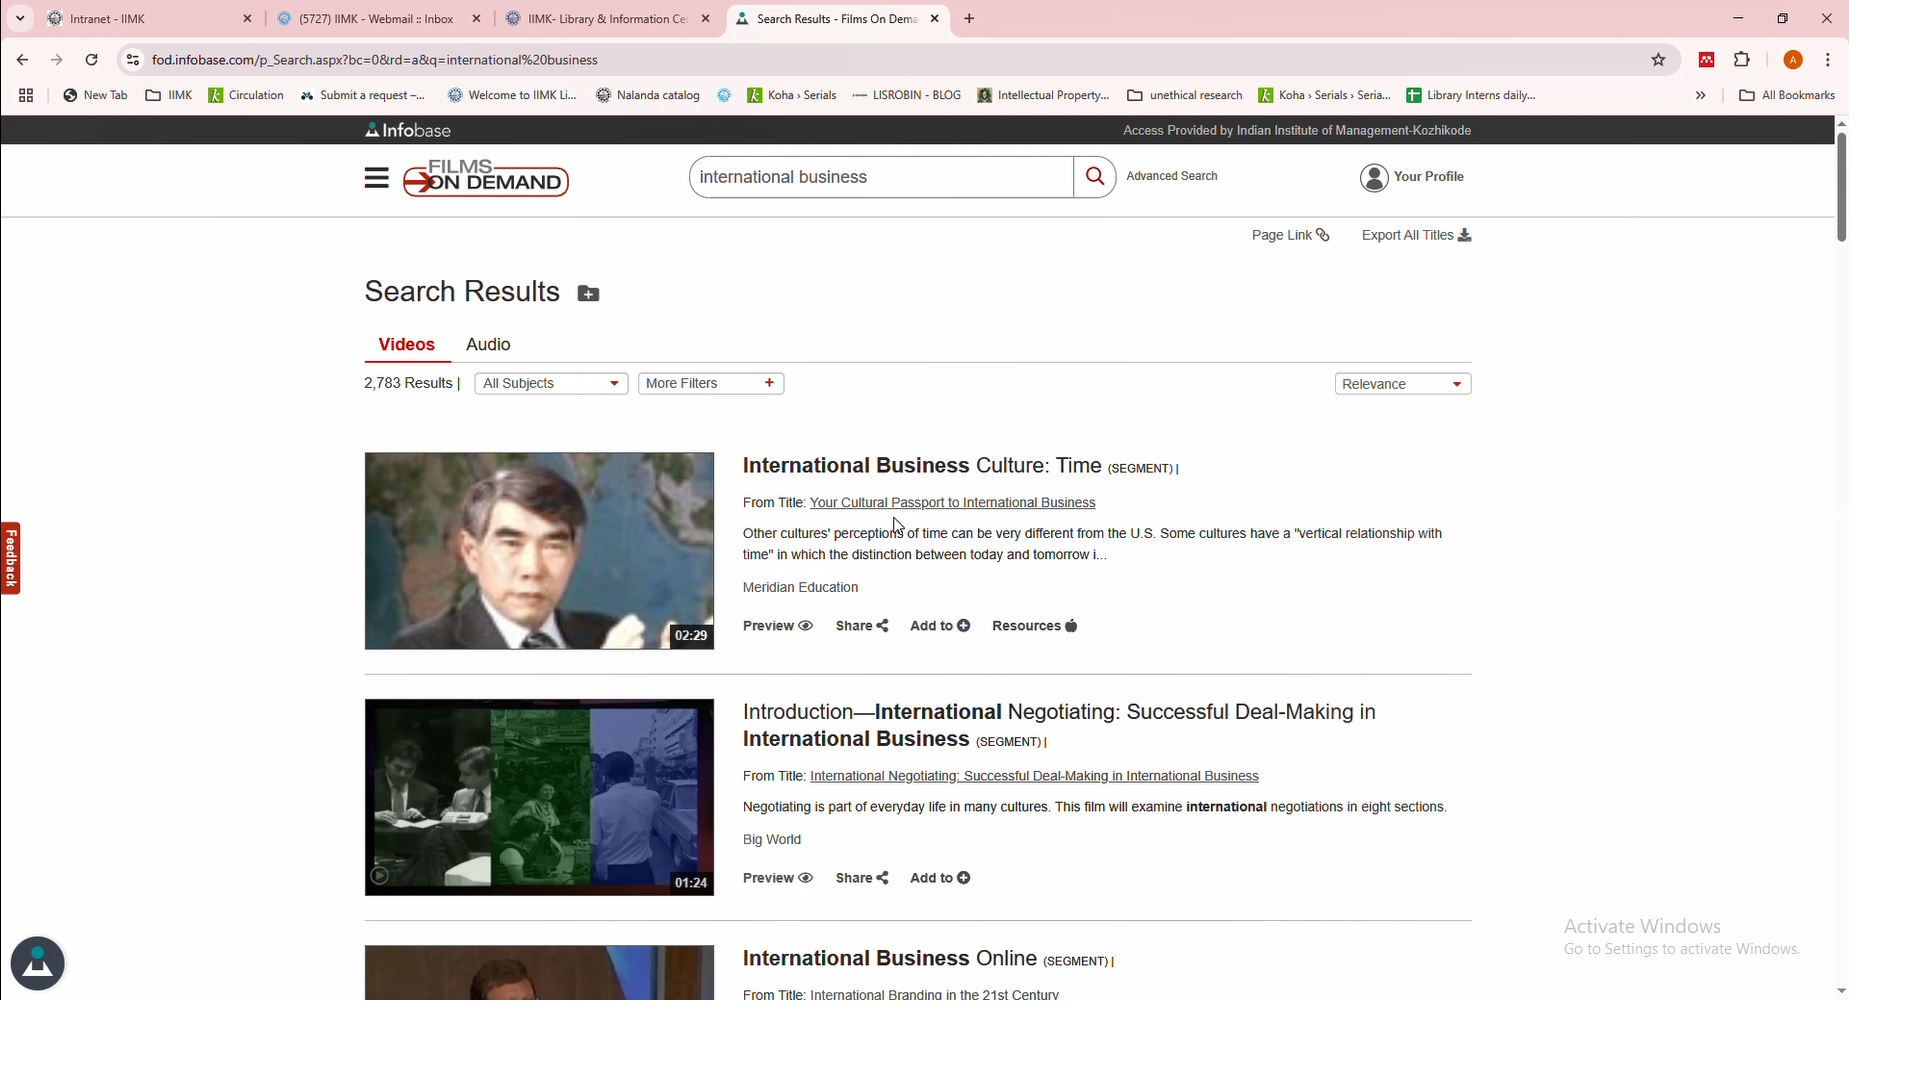1918x1092 pixels.
Task: Open the hamburger navigation menu
Action: [x=376, y=179]
